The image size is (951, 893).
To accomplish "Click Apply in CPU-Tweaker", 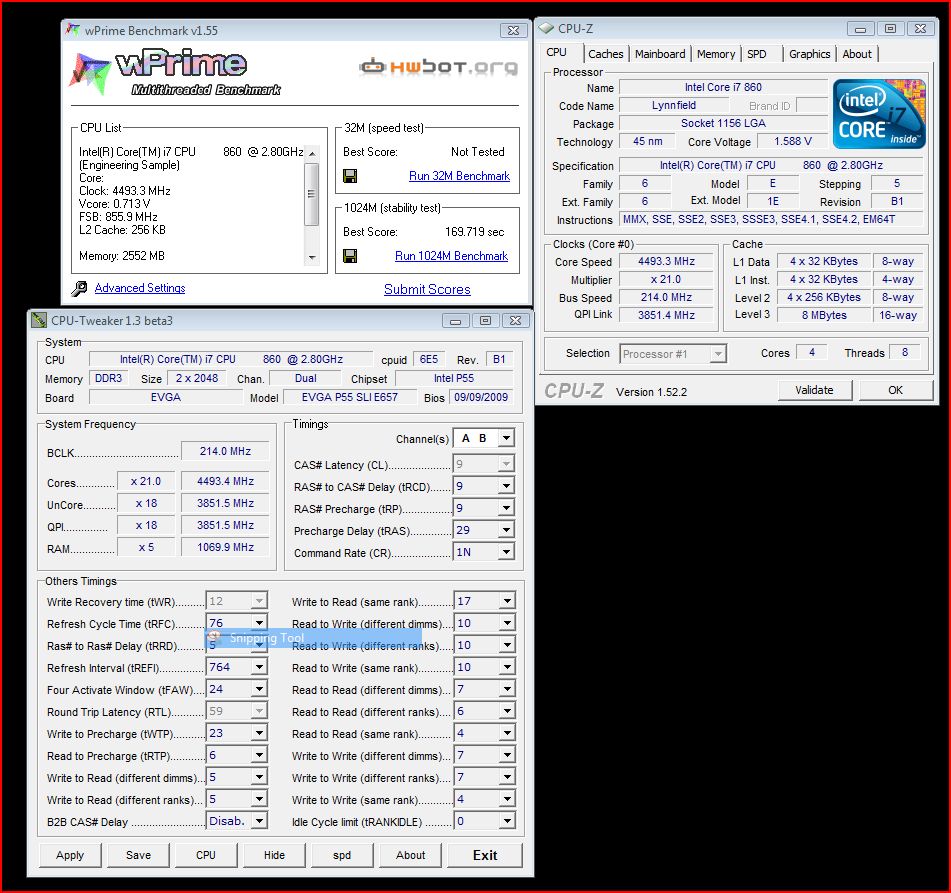I will [70, 855].
